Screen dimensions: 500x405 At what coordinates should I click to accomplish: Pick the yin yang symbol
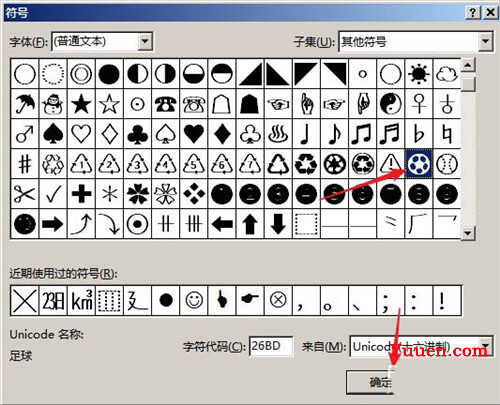(391, 104)
